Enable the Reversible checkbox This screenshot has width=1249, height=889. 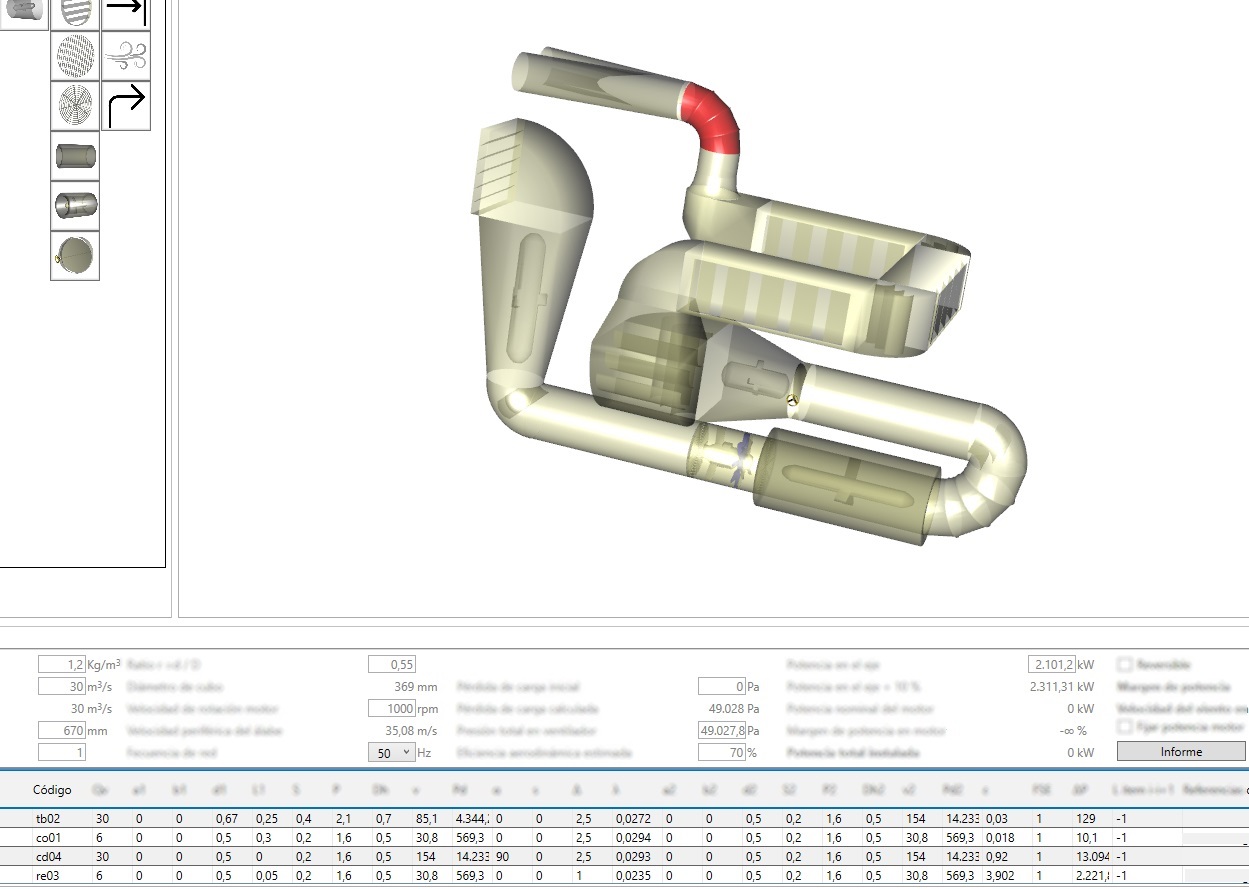[x=1124, y=664]
